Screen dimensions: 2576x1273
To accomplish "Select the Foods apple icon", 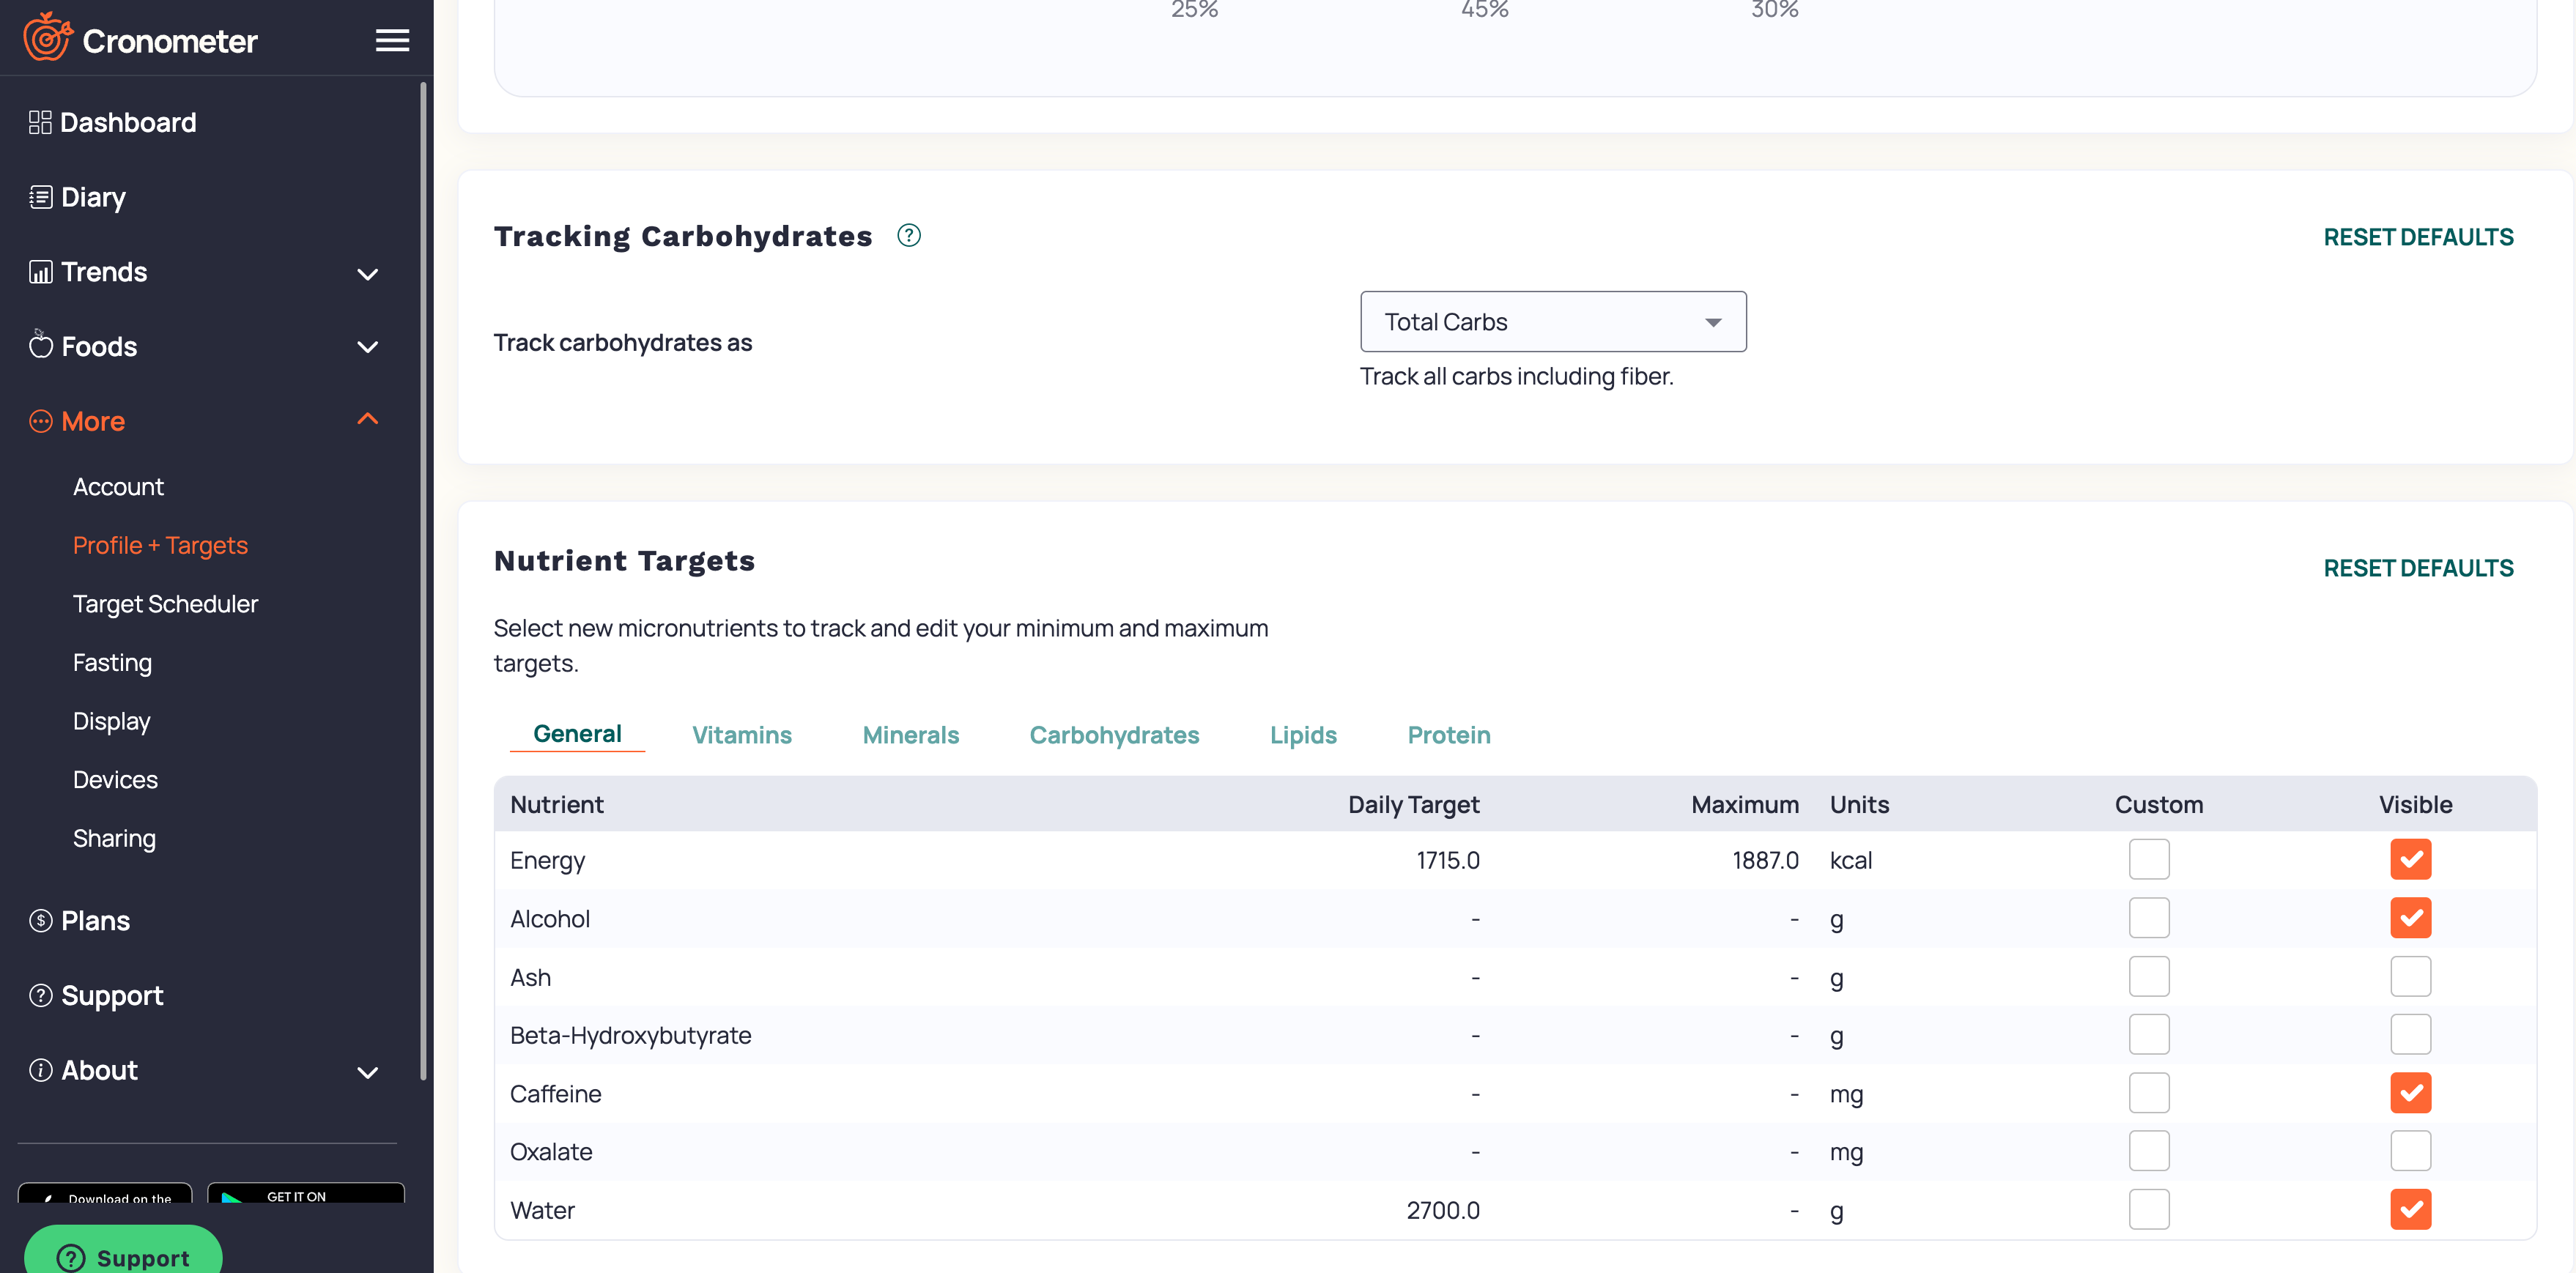I will click(40, 346).
